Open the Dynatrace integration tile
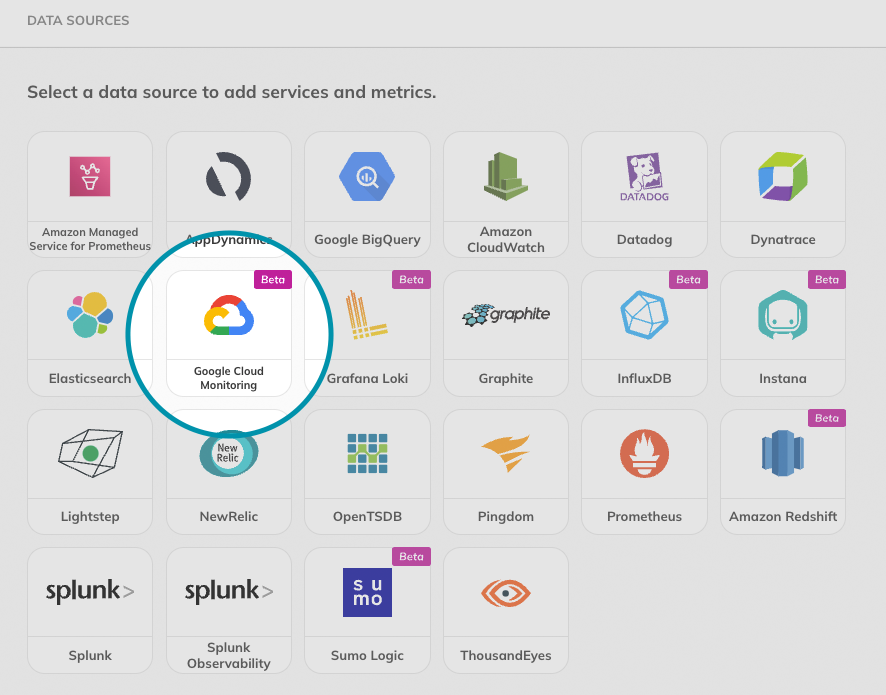 pos(783,193)
